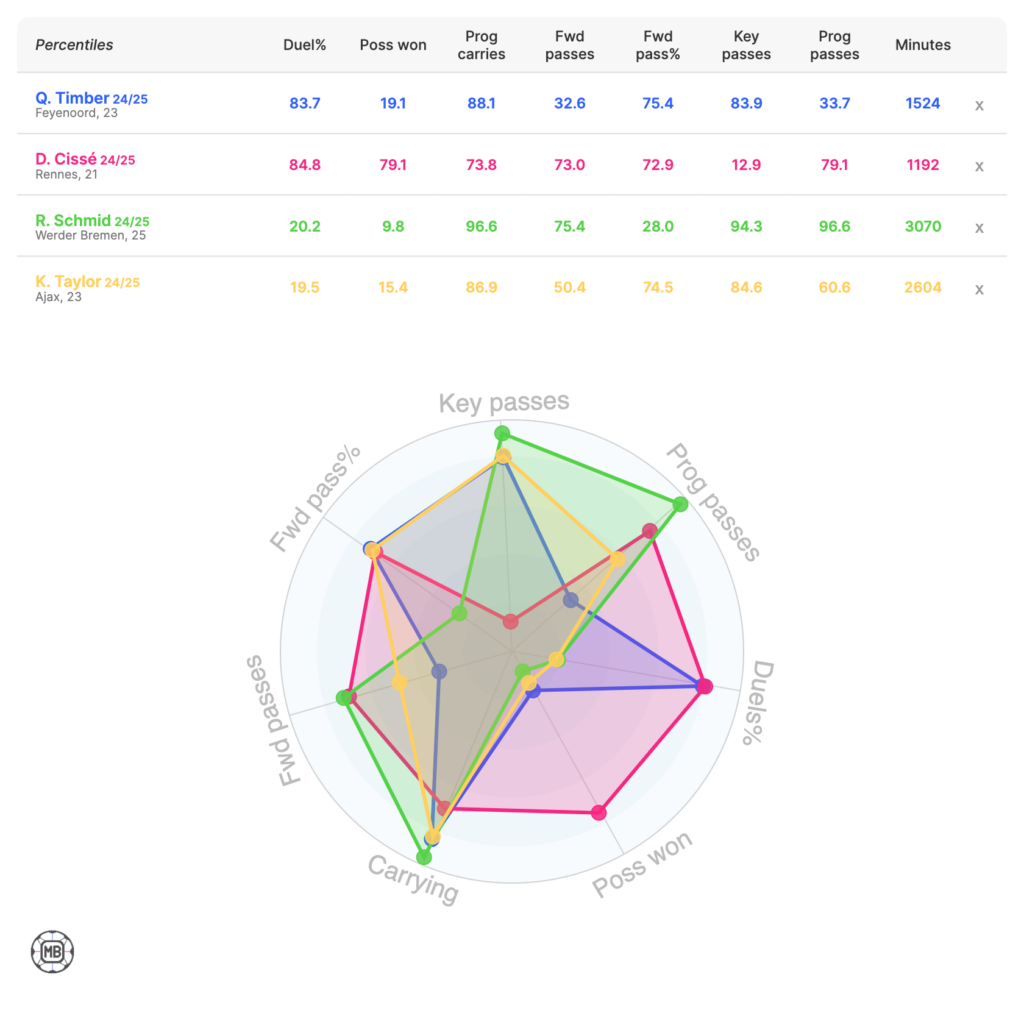
Task: Click the MB logo icon
Action: [x=52, y=952]
